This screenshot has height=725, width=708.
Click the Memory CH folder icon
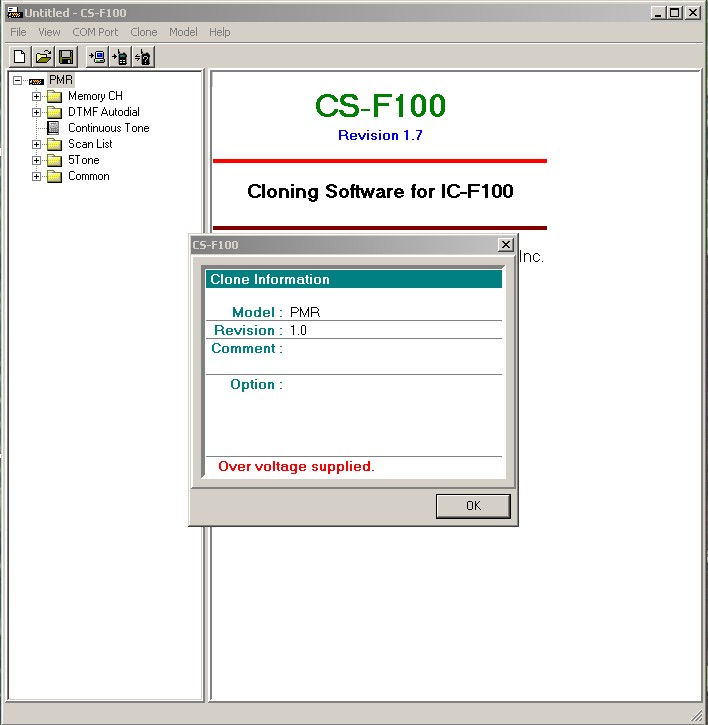55,97
